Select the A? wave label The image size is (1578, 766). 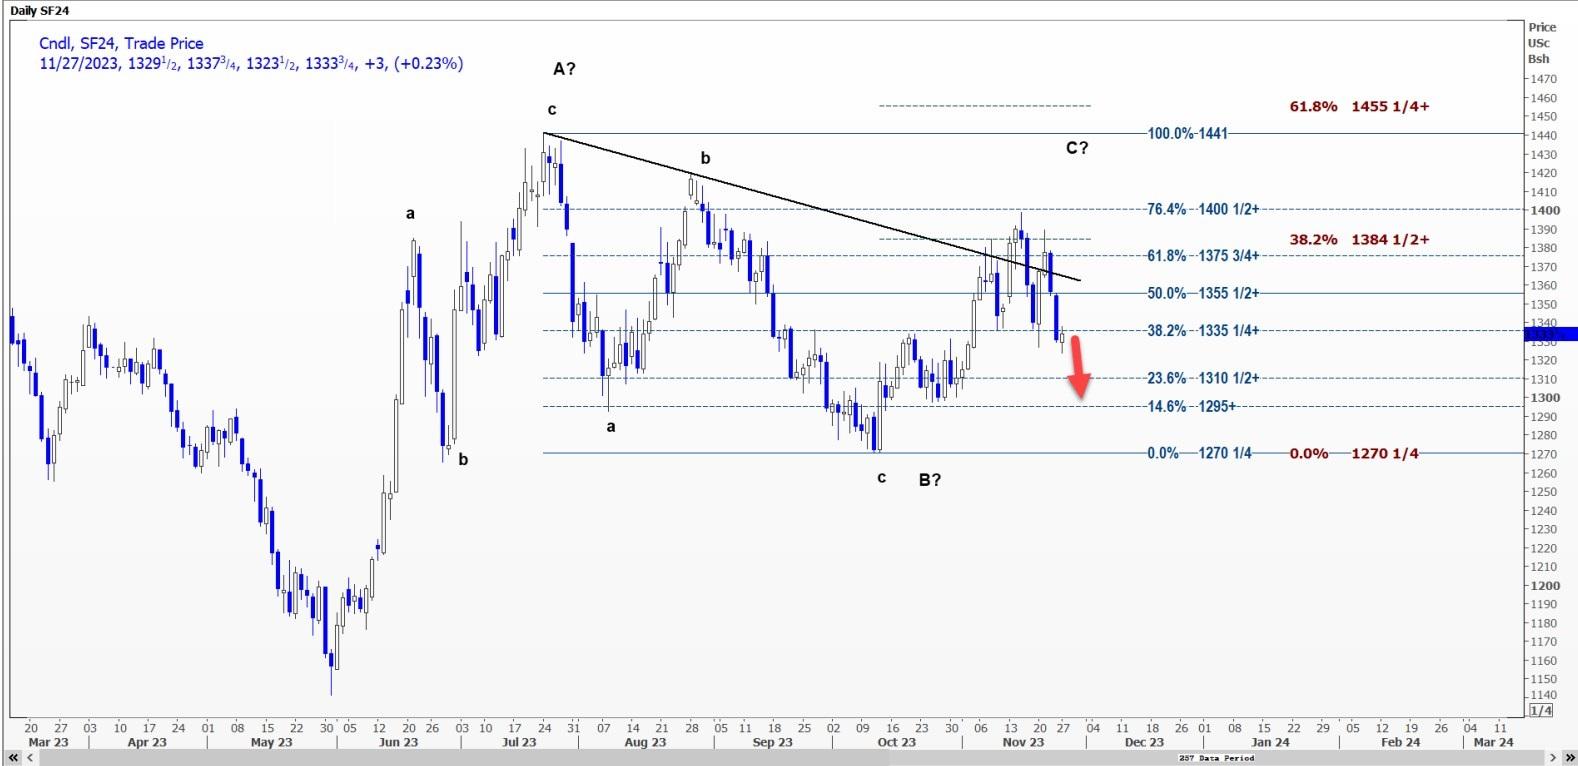pyautogui.click(x=564, y=69)
